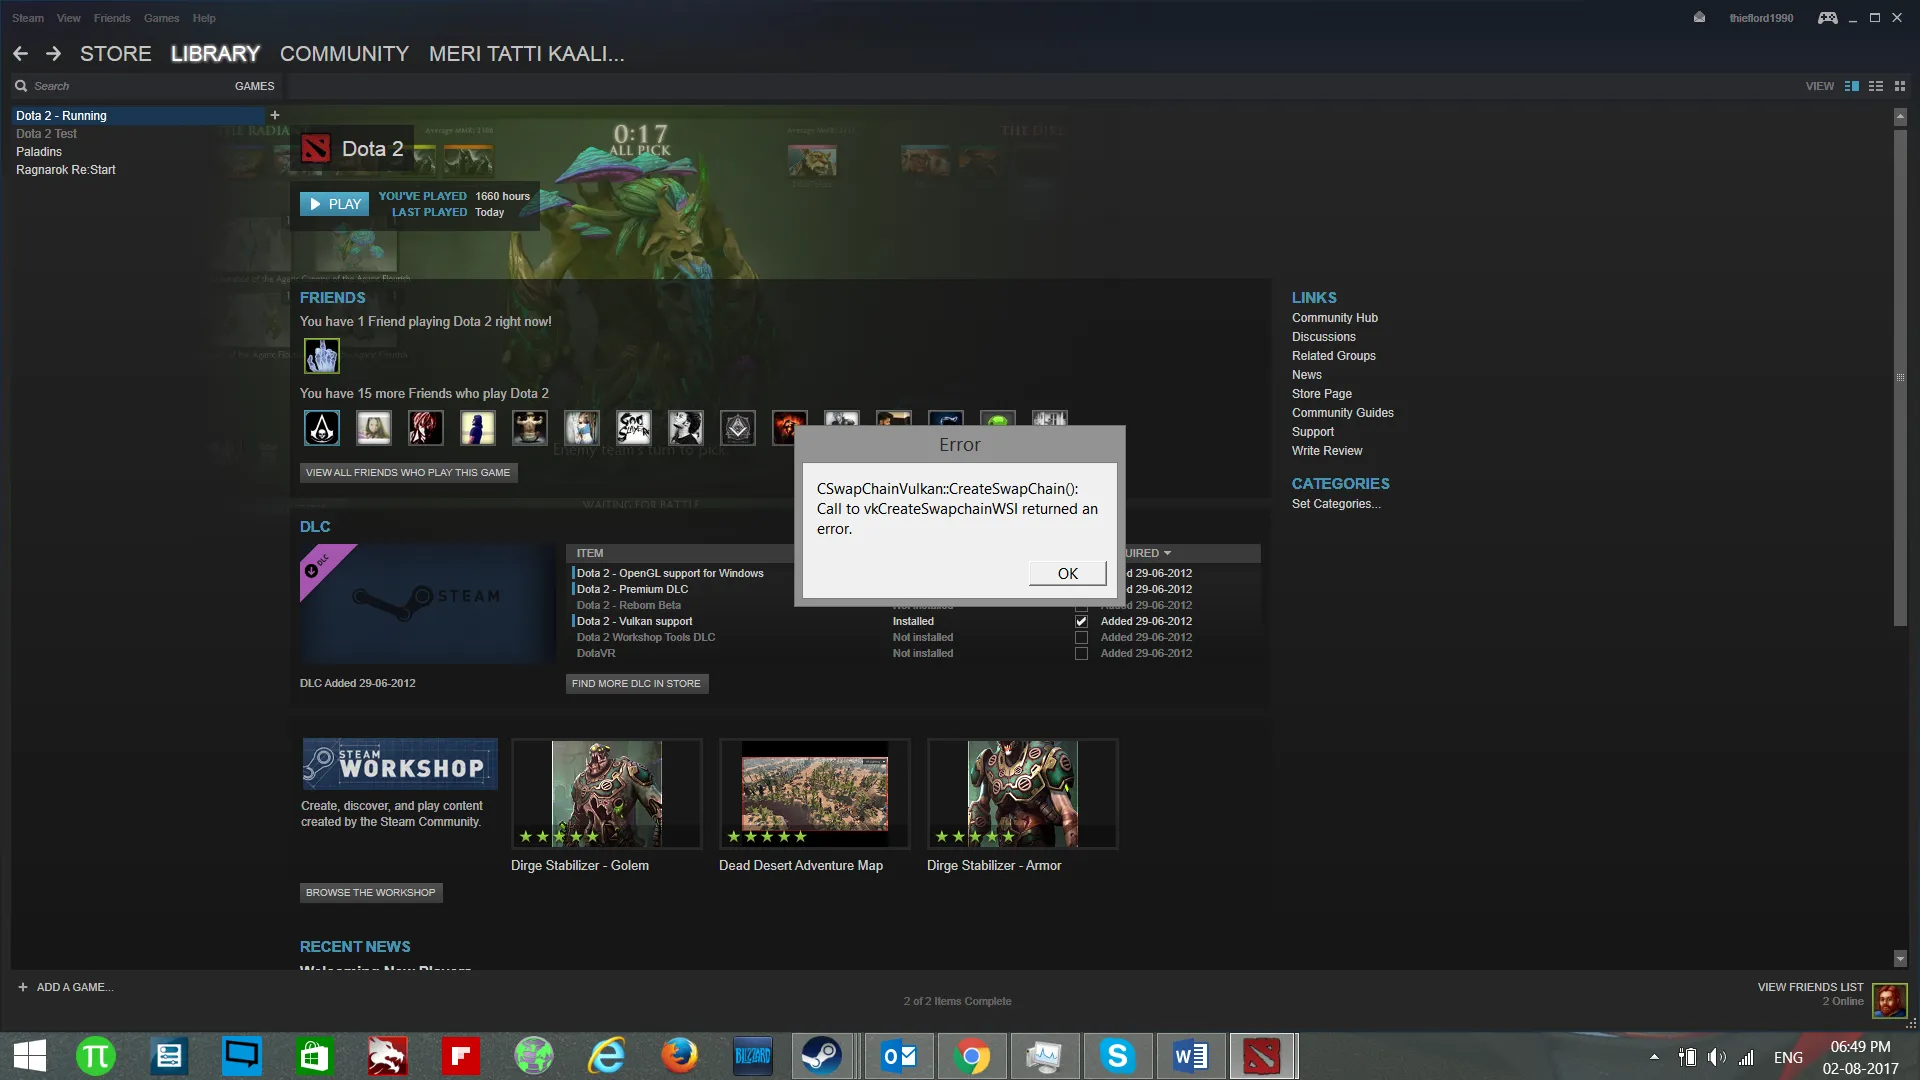Open thieflord1990 account dropdown
The width and height of the screenshot is (1920, 1080).
[1761, 18]
